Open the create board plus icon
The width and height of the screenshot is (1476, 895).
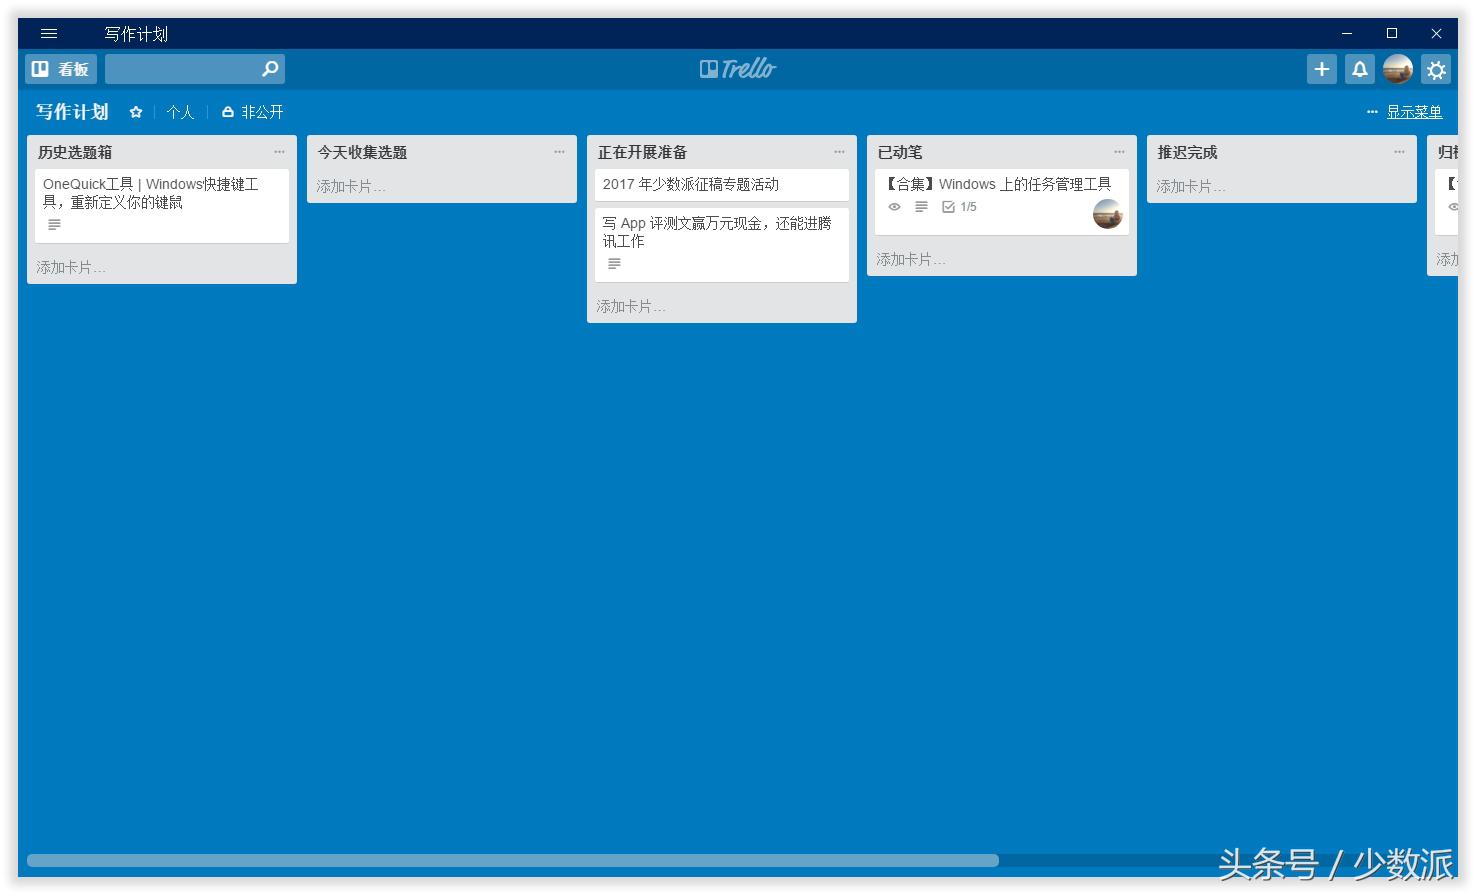1321,69
